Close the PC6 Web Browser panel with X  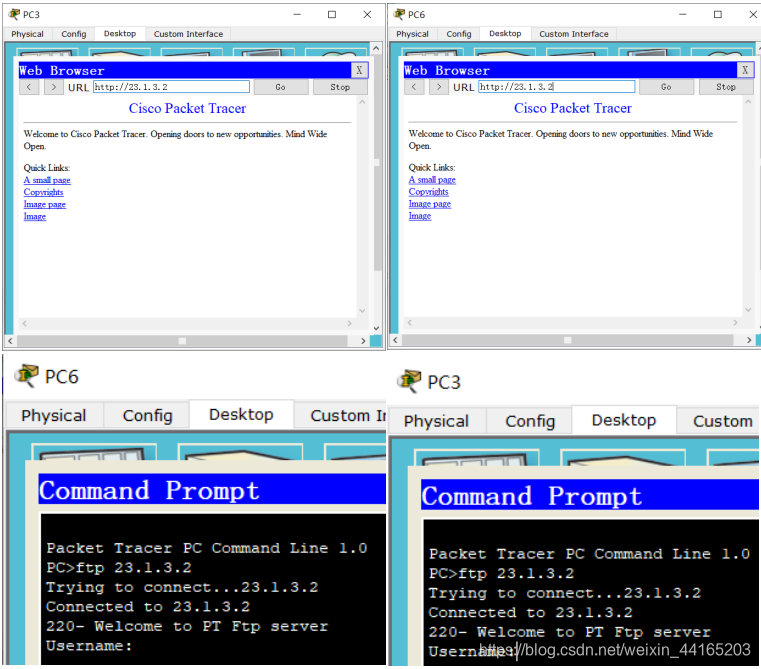[745, 70]
